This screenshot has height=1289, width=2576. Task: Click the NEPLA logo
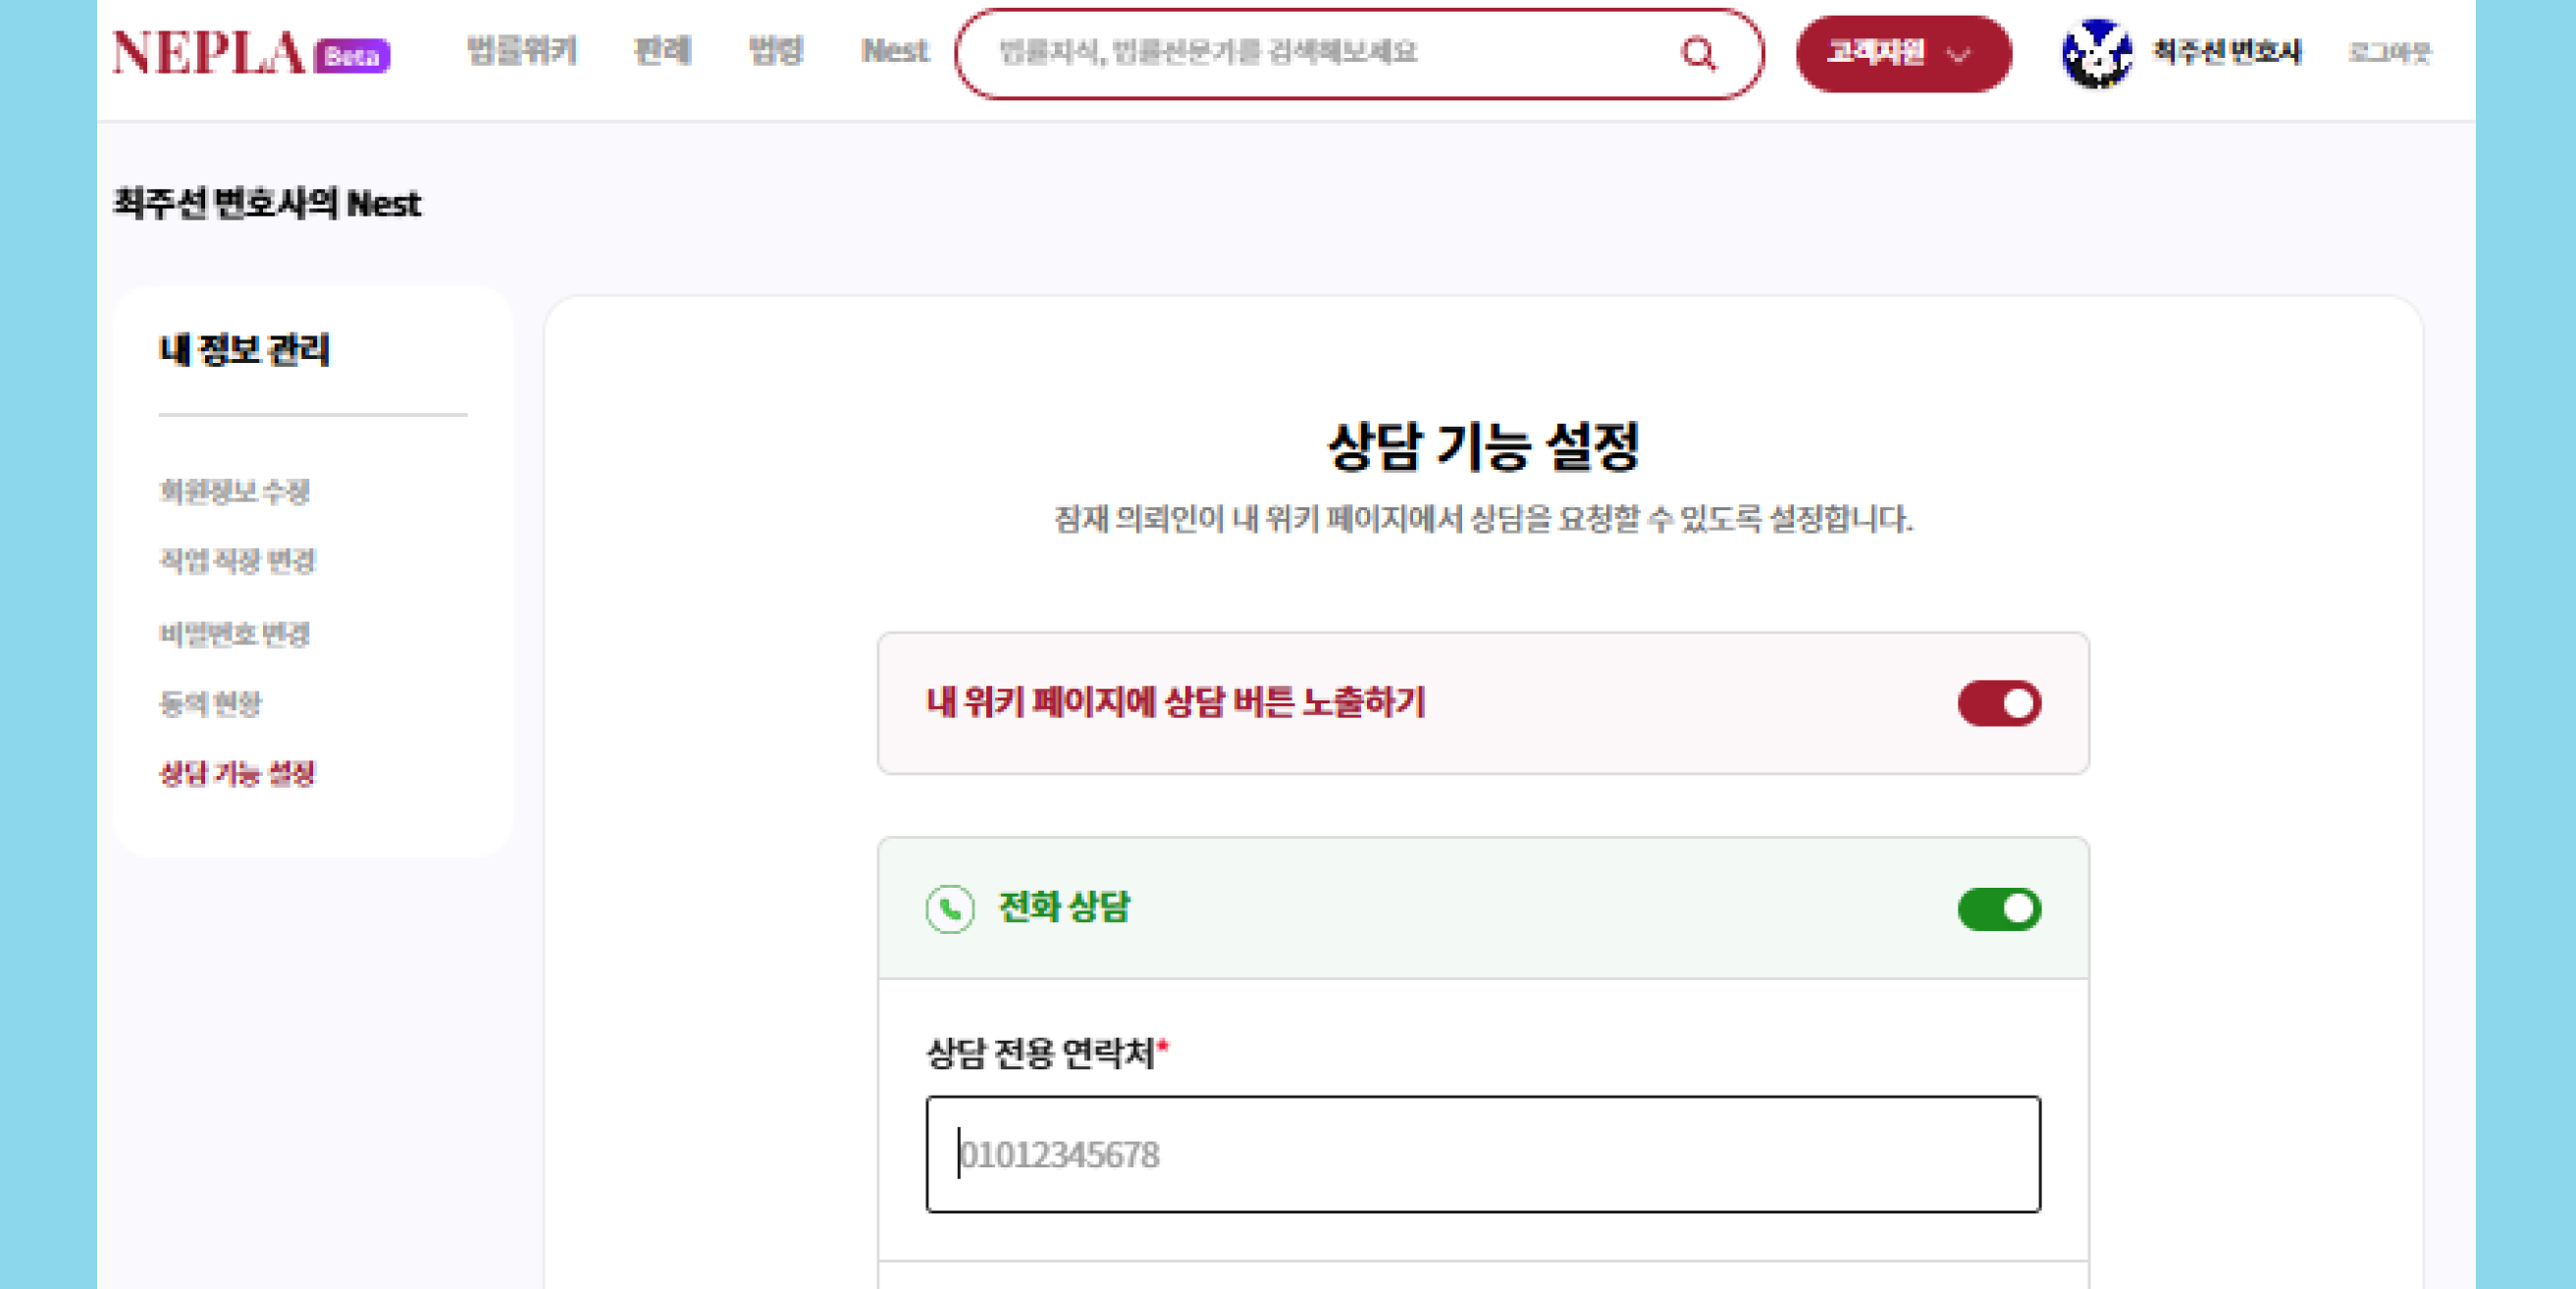pyautogui.click(x=209, y=53)
